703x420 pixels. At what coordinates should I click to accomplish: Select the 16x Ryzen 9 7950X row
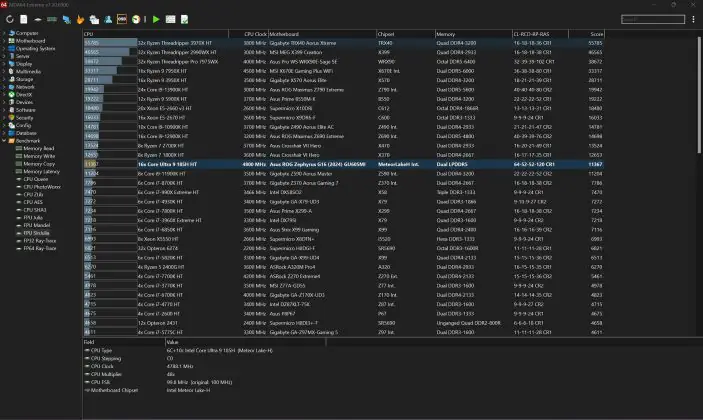344,71
